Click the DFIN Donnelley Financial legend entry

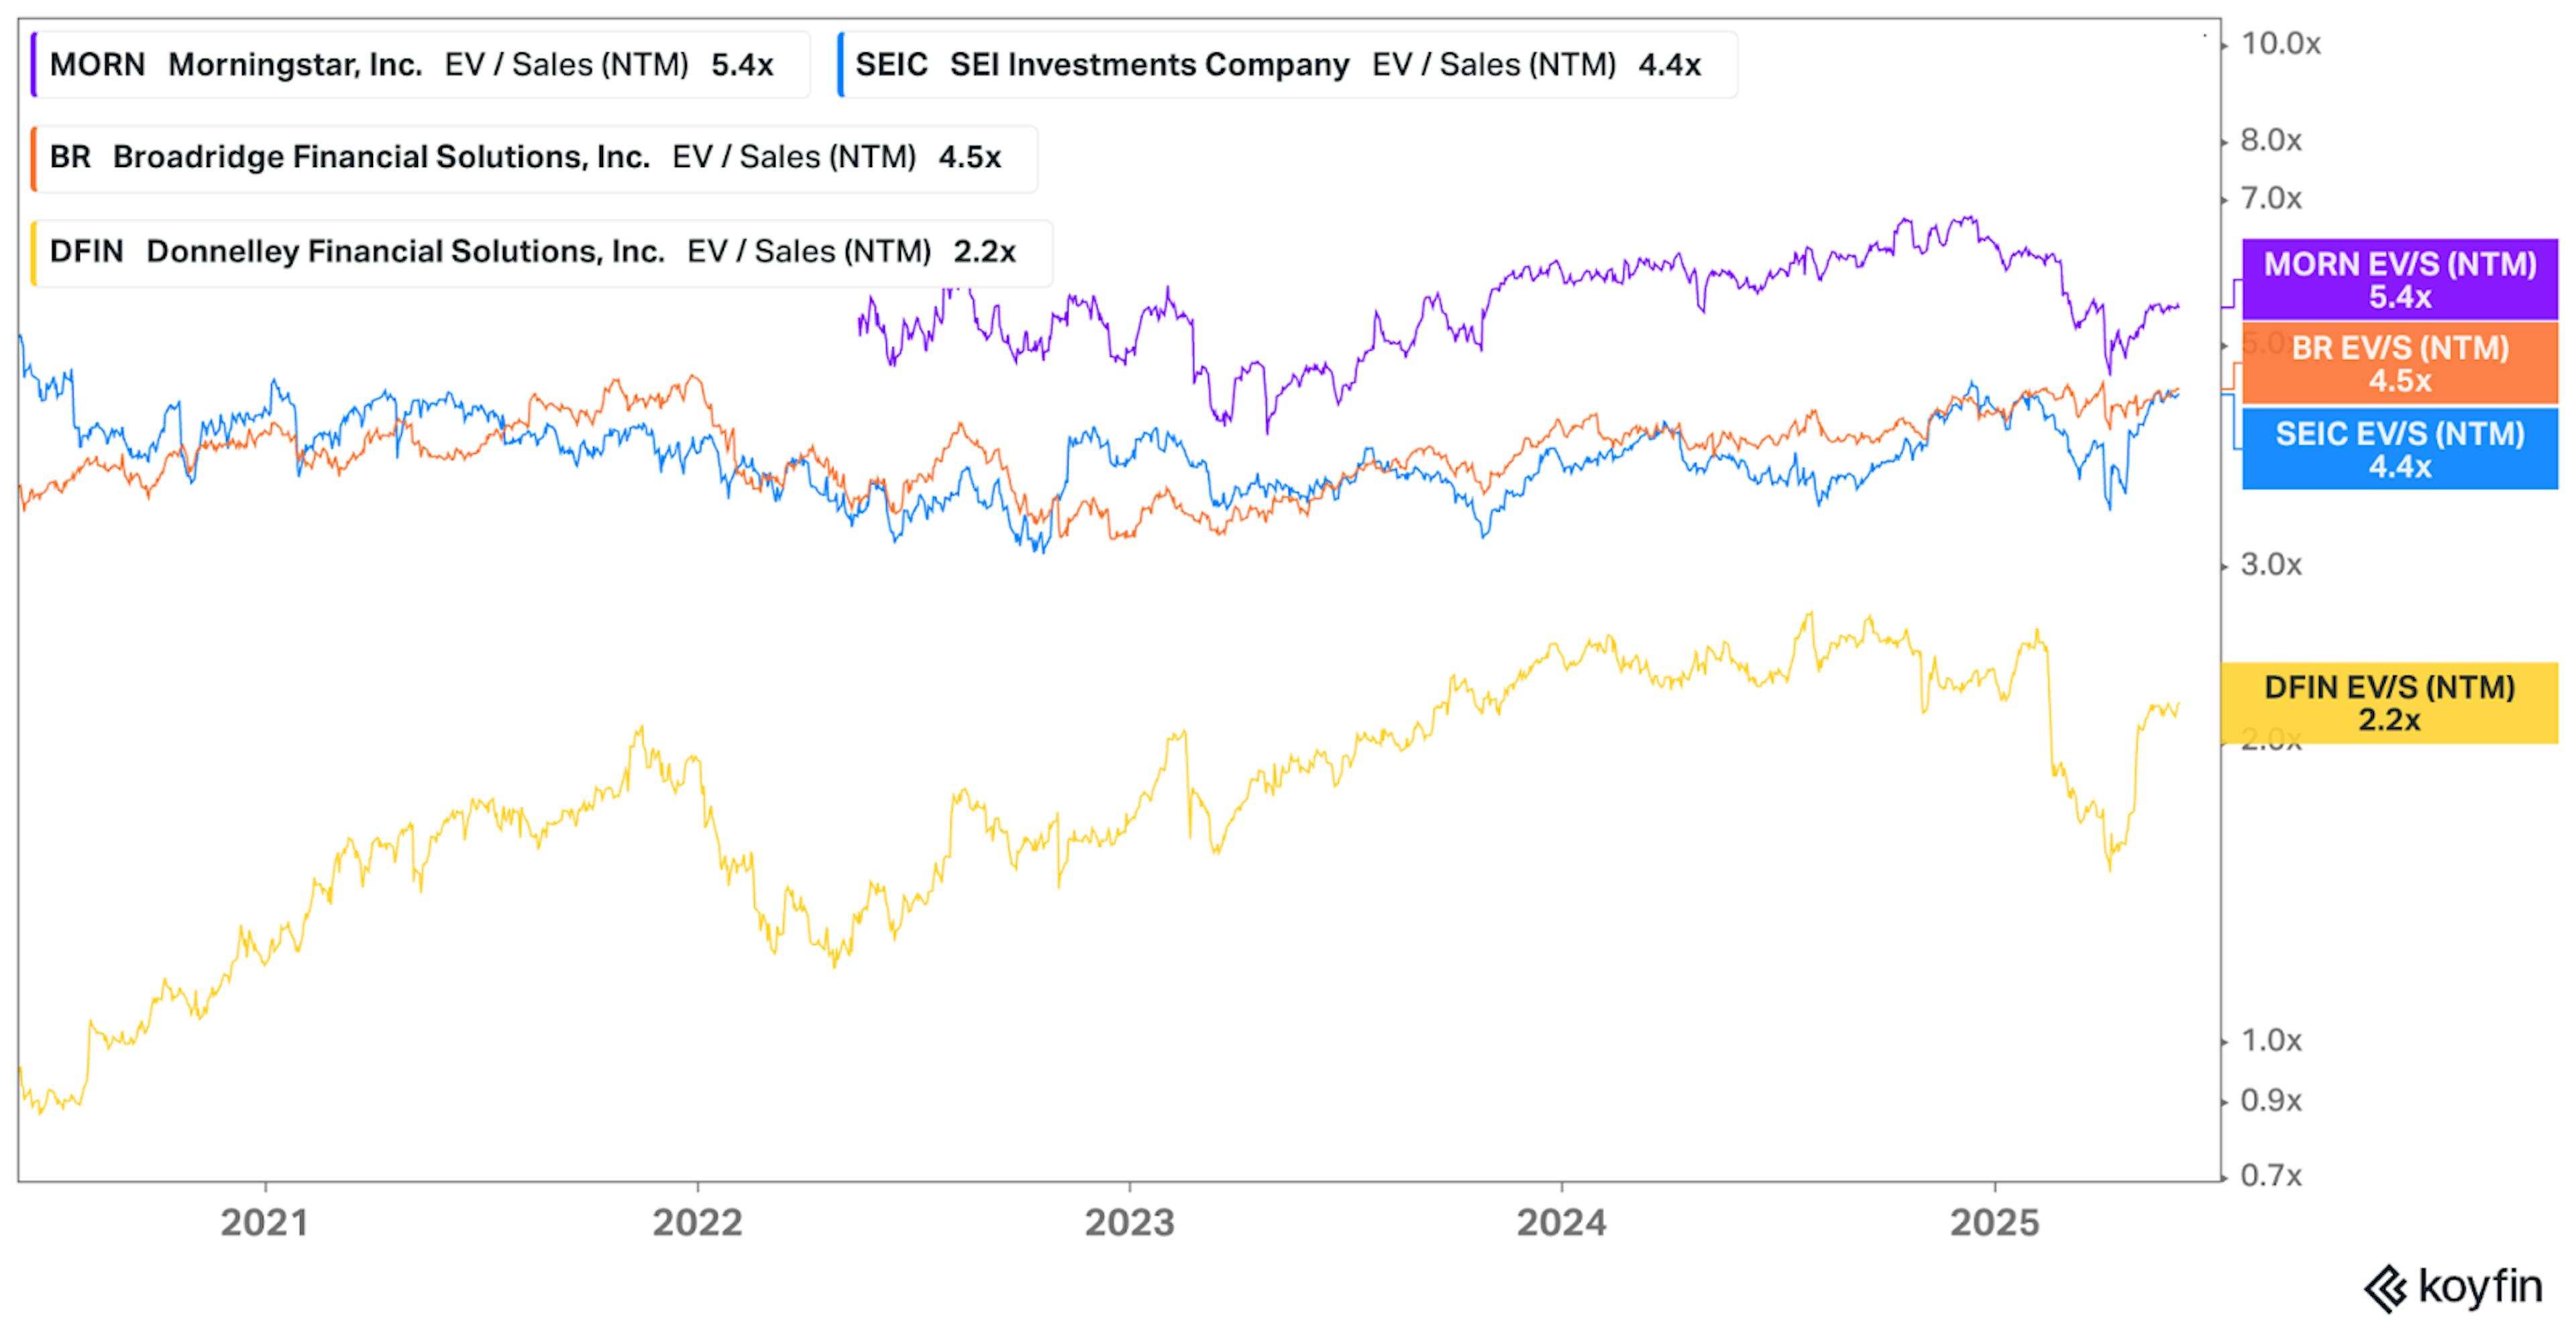(541, 252)
